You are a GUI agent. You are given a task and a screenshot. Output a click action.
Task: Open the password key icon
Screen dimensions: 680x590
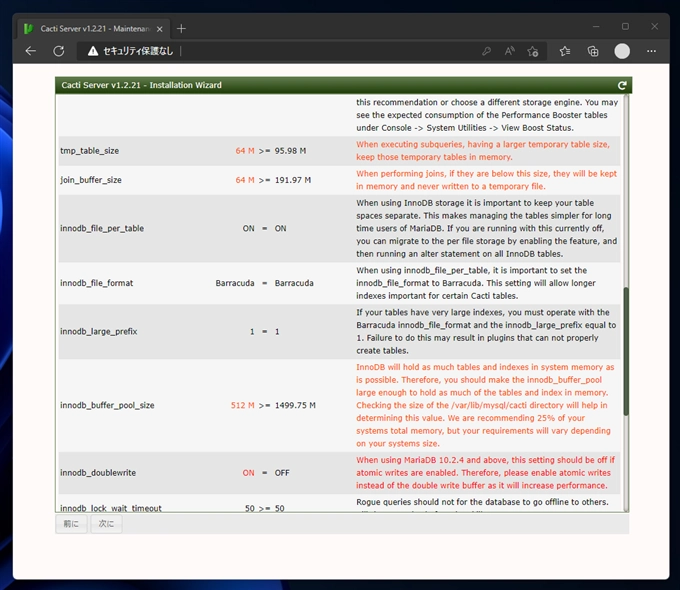click(x=486, y=51)
